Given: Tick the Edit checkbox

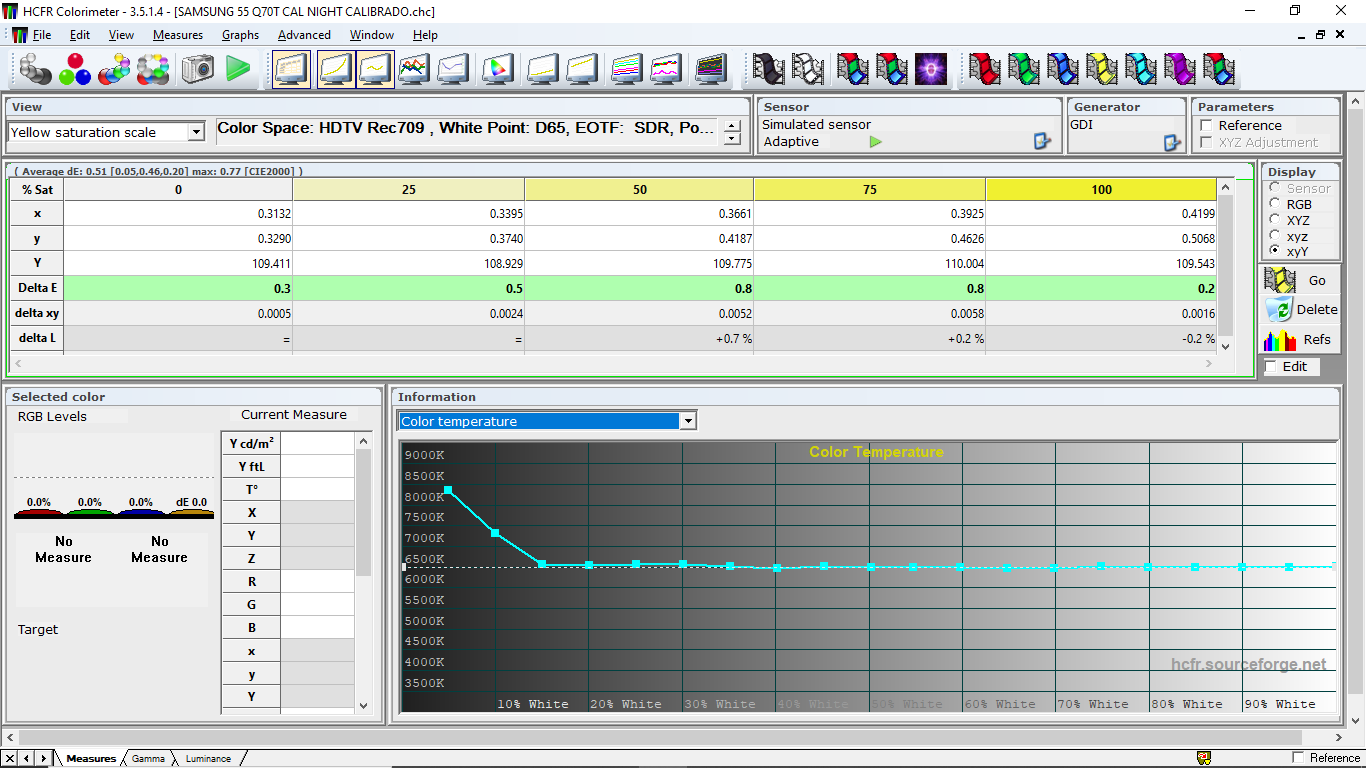Looking at the screenshot, I should click(x=1271, y=366).
